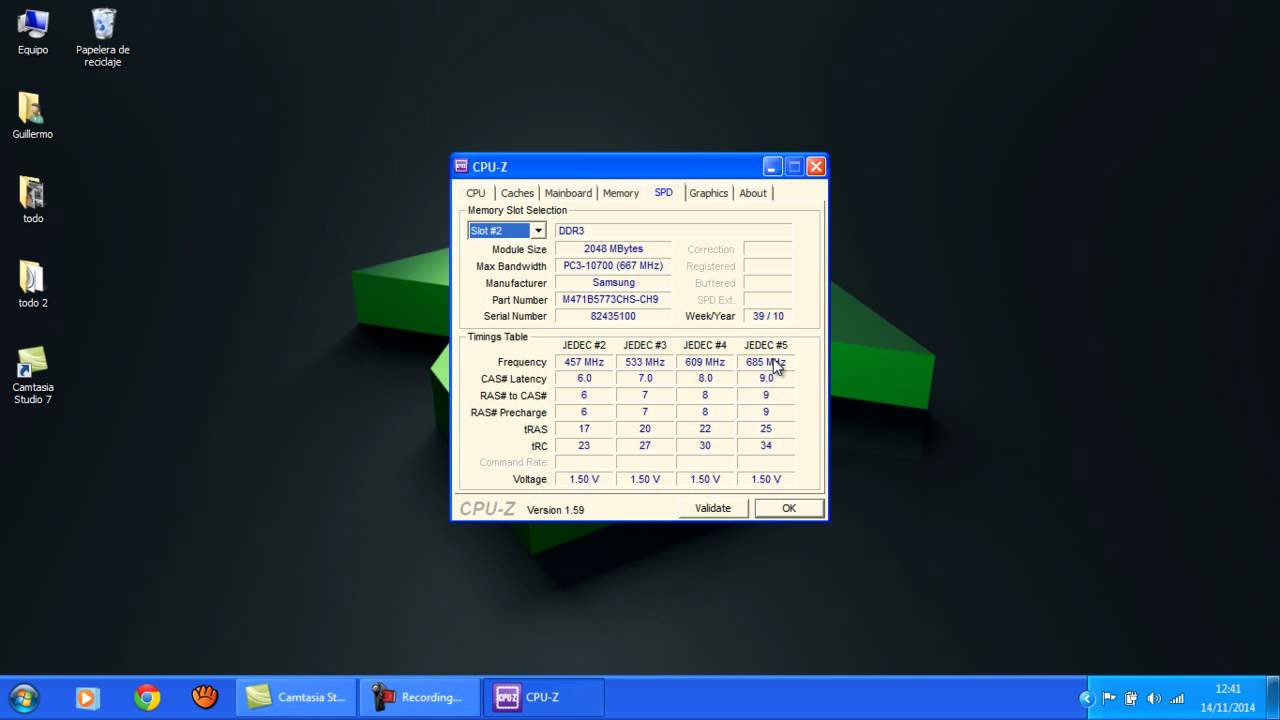Select the 'todo' desktop folder

tap(32, 200)
